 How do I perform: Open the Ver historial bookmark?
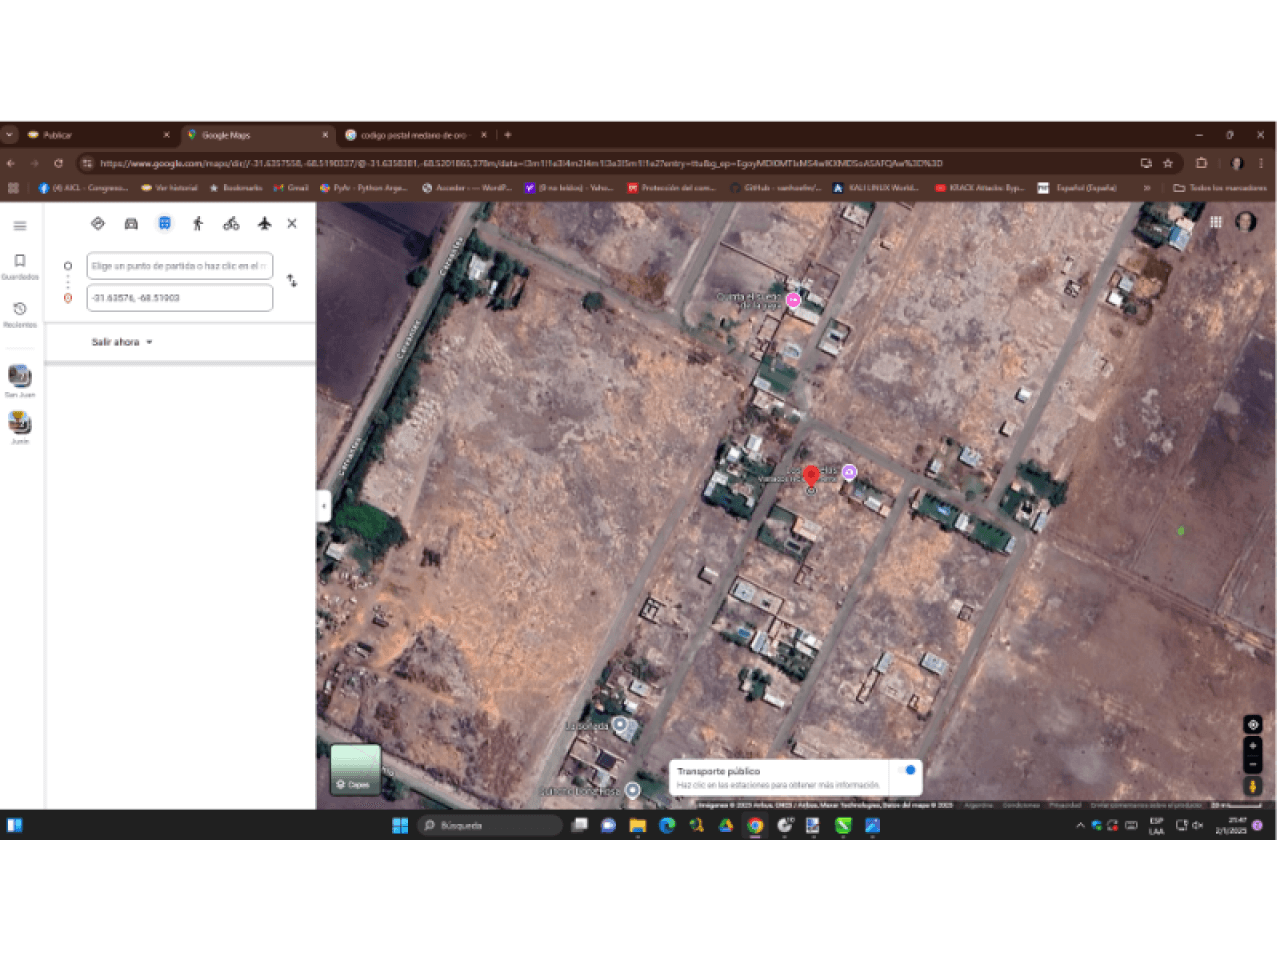coord(170,188)
